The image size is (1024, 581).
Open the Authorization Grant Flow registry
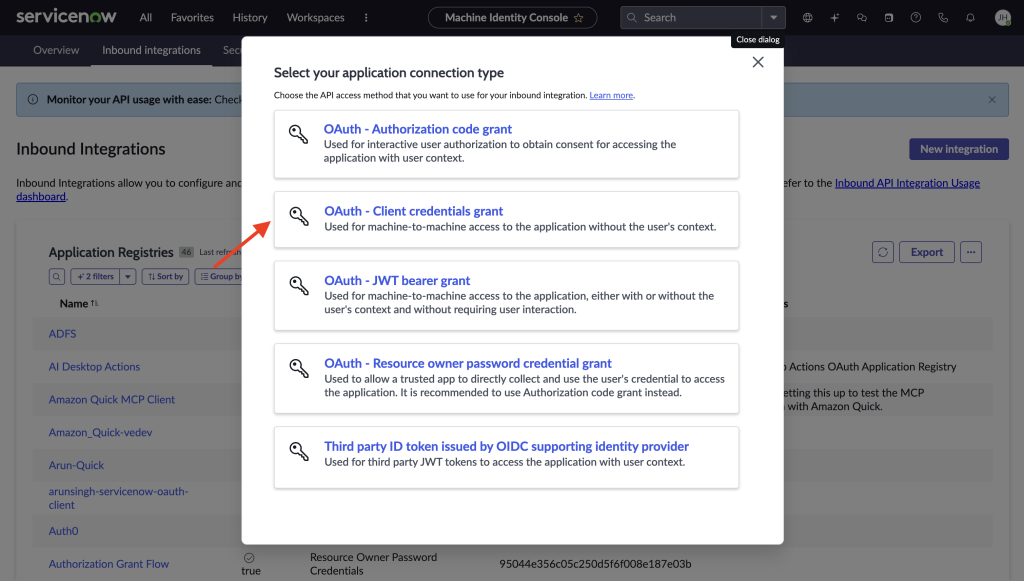108,564
